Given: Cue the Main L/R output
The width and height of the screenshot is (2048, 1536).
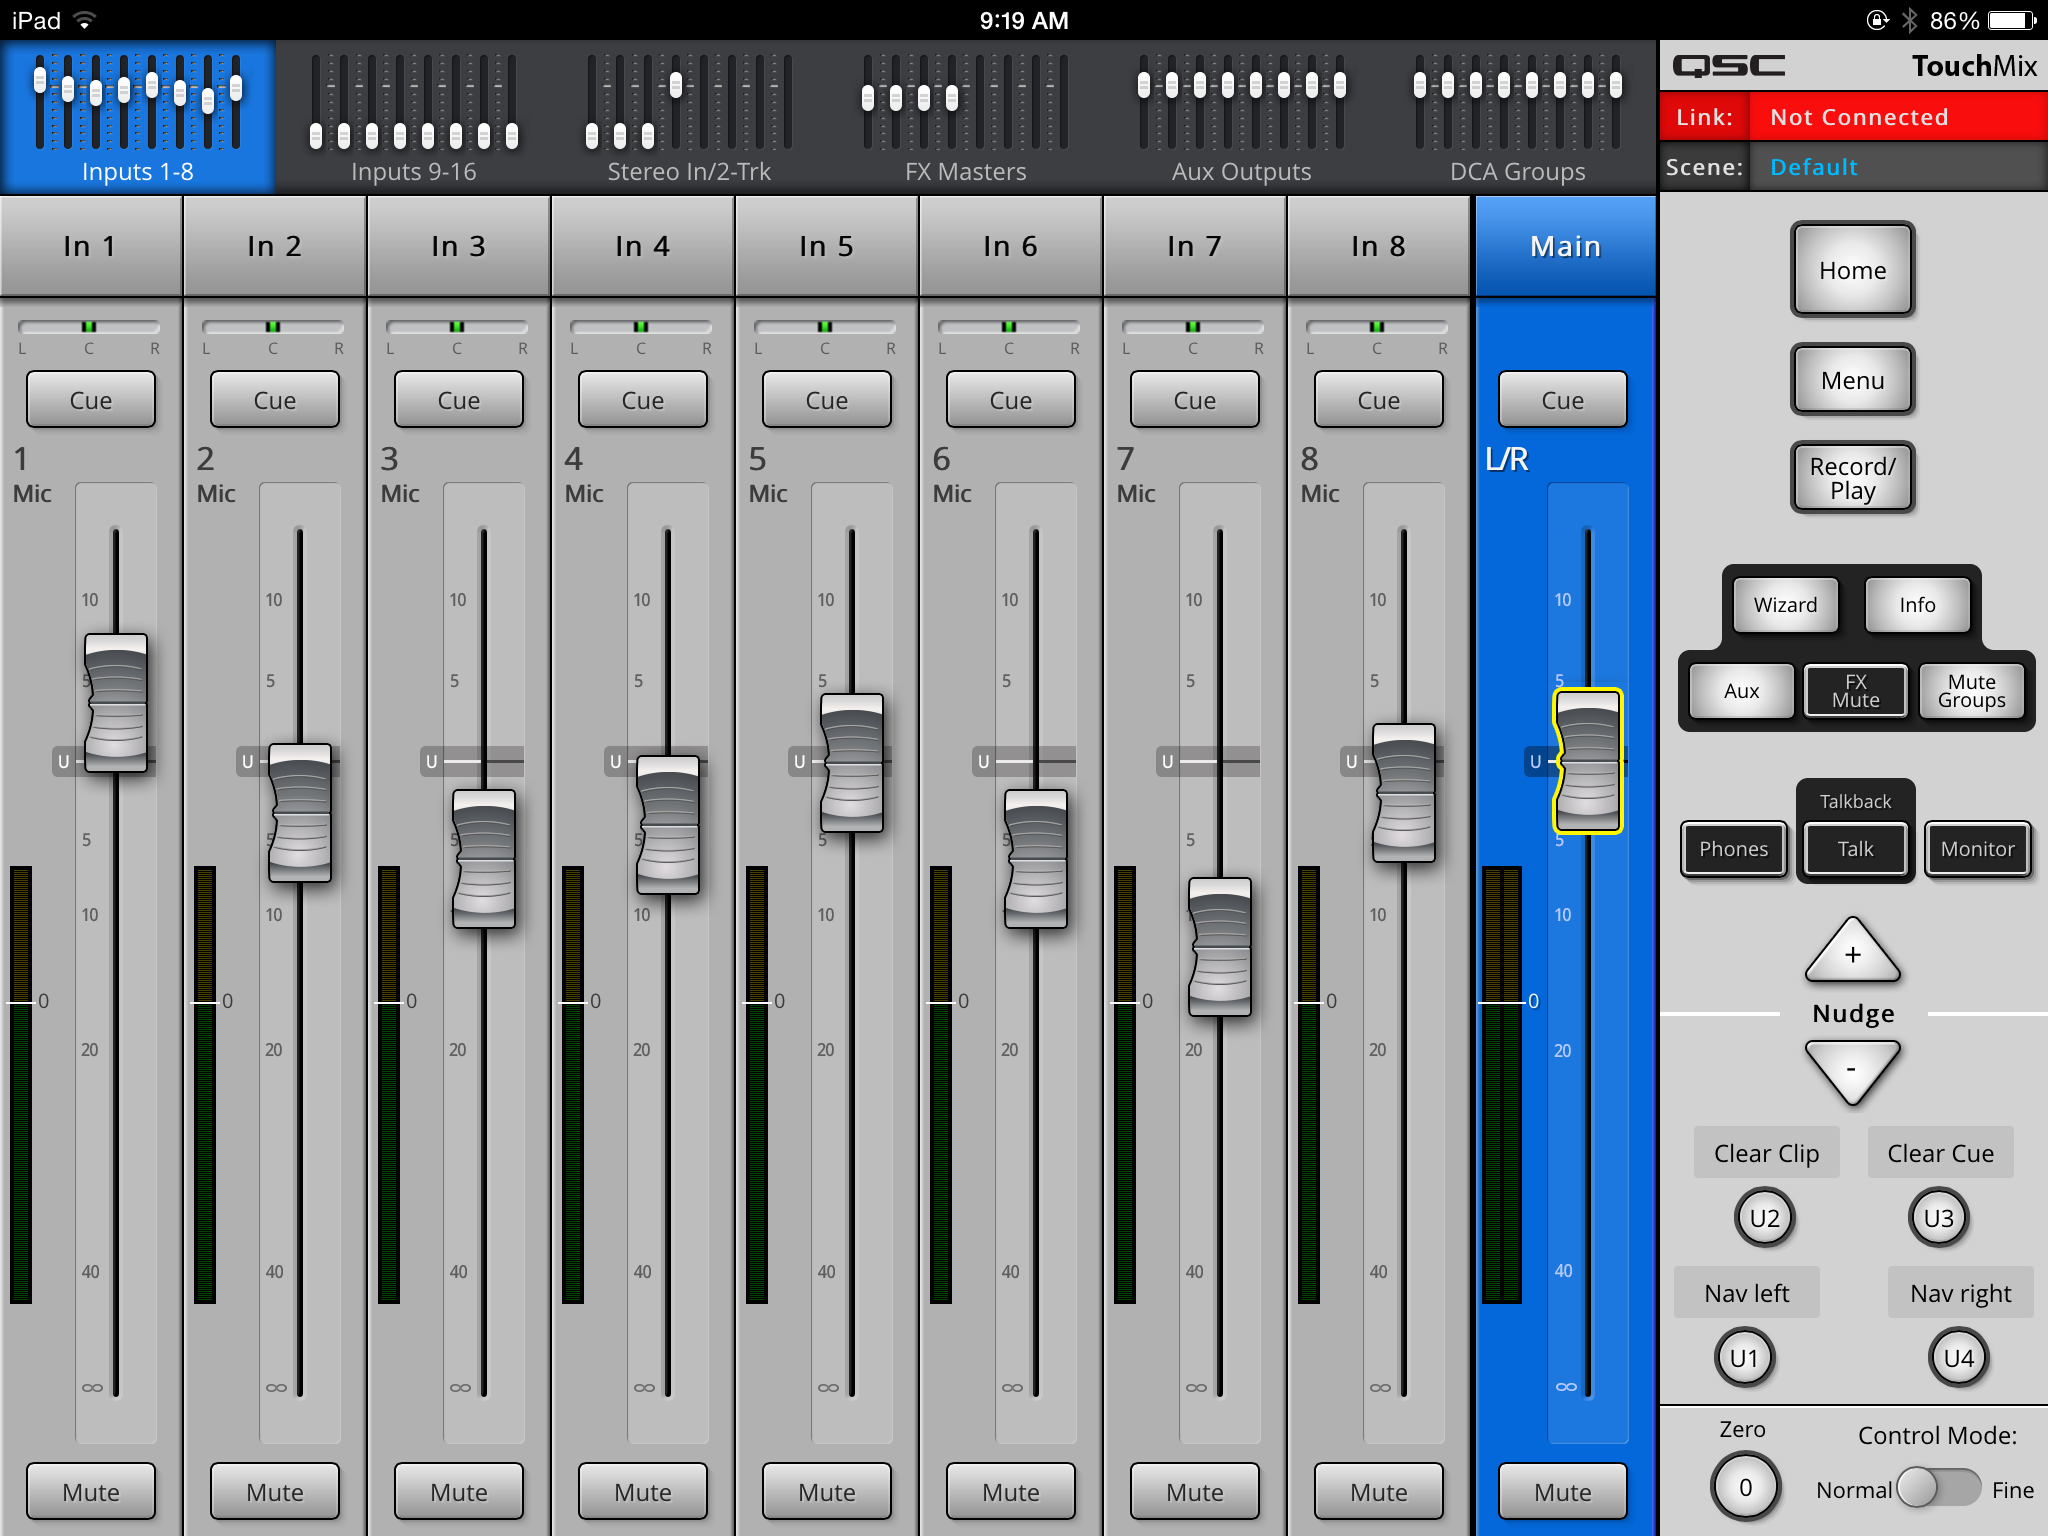Looking at the screenshot, I should 1562,399.
